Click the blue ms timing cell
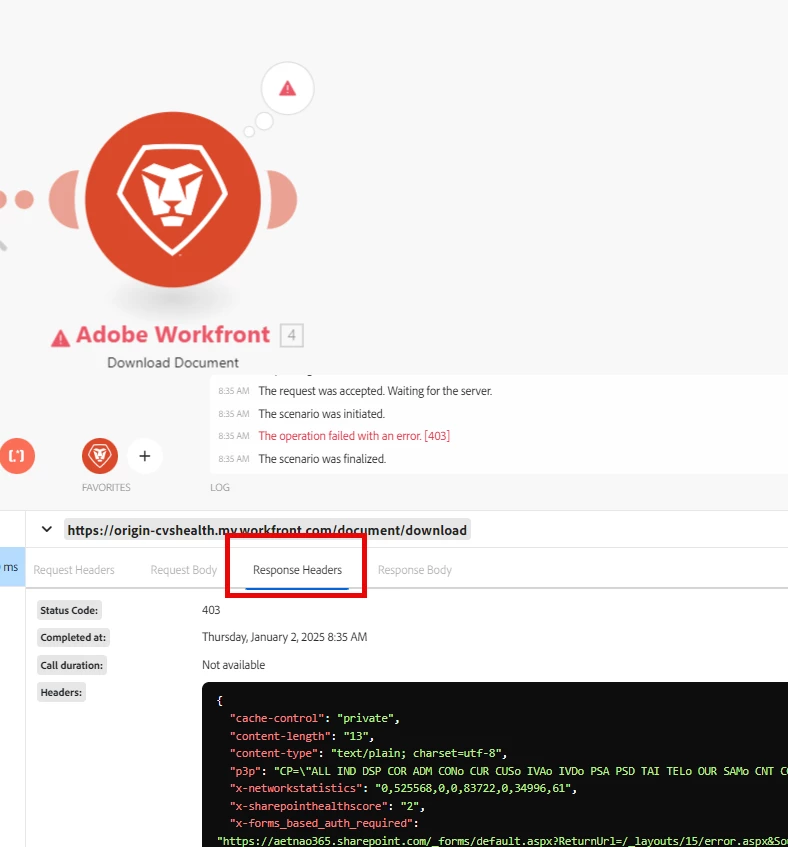Screen dimensions: 788x847 [12, 567]
